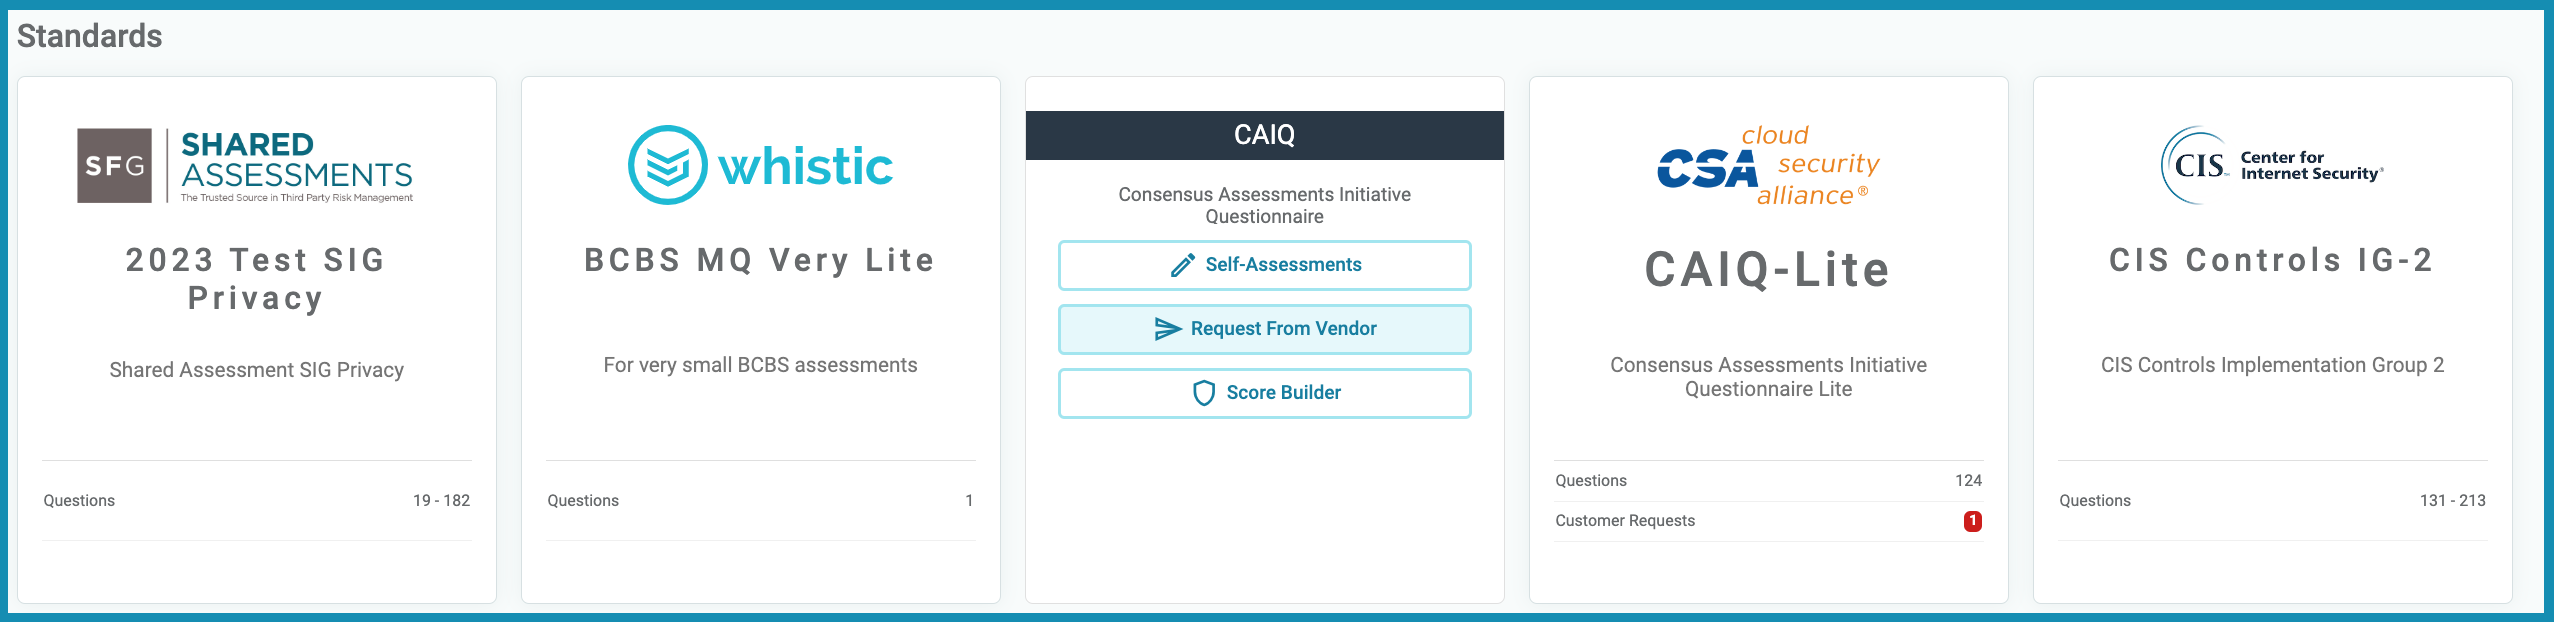Image resolution: width=2554 pixels, height=622 pixels.
Task: Click the Whistic logo
Action: (x=760, y=166)
